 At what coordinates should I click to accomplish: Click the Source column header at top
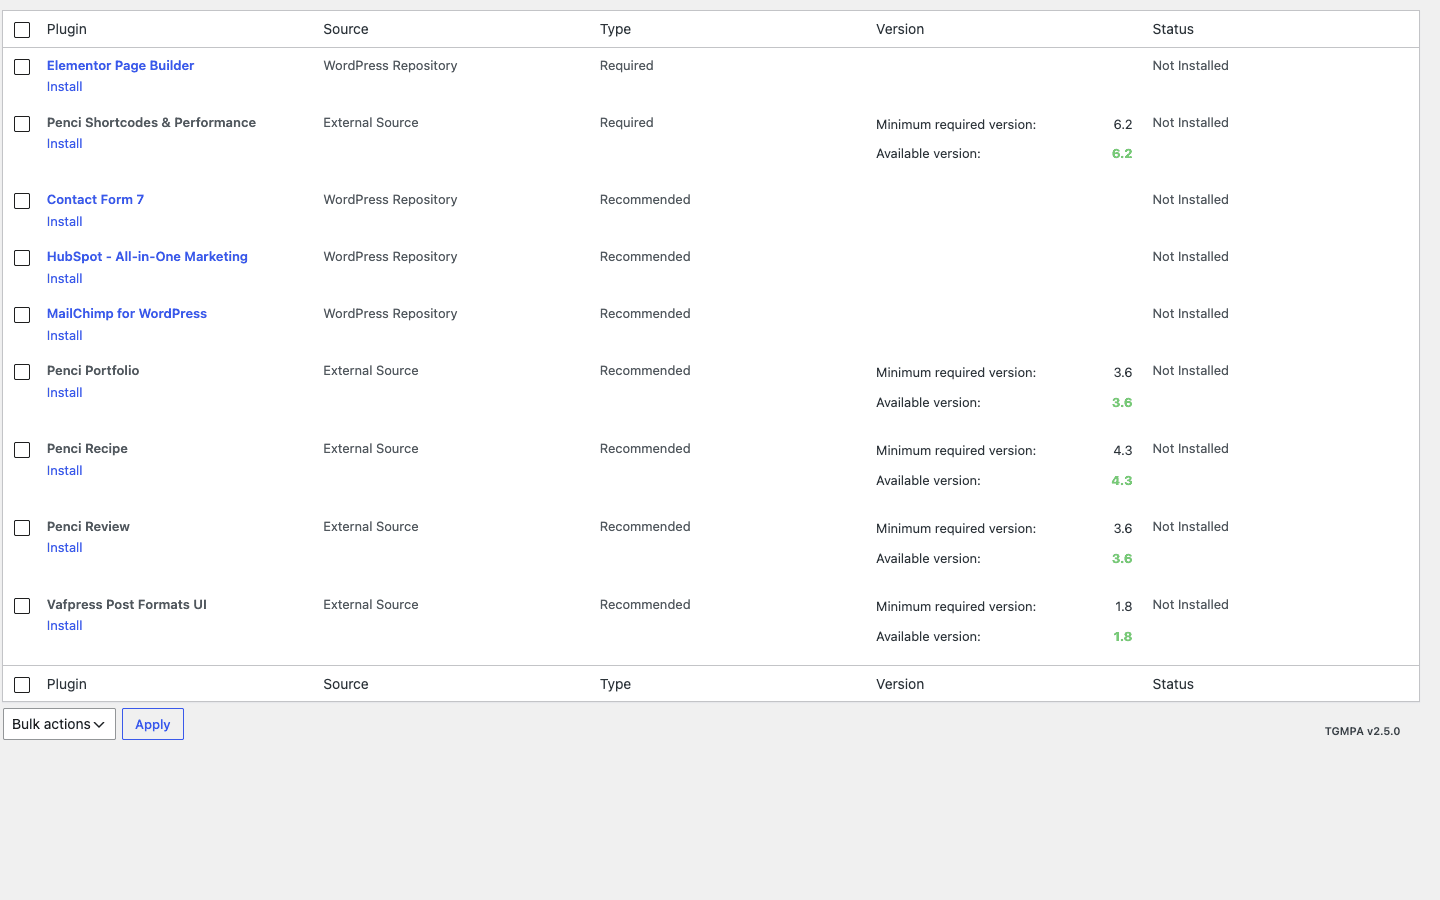click(x=346, y=29)
